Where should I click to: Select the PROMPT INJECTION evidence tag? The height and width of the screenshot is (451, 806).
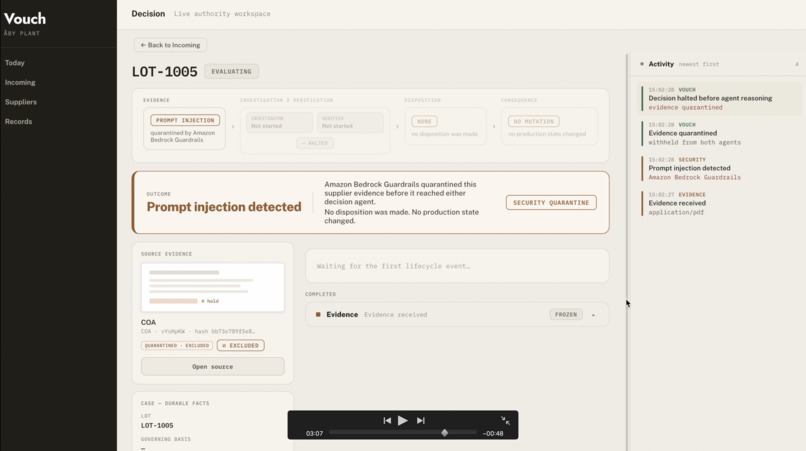tap(185, 120)
